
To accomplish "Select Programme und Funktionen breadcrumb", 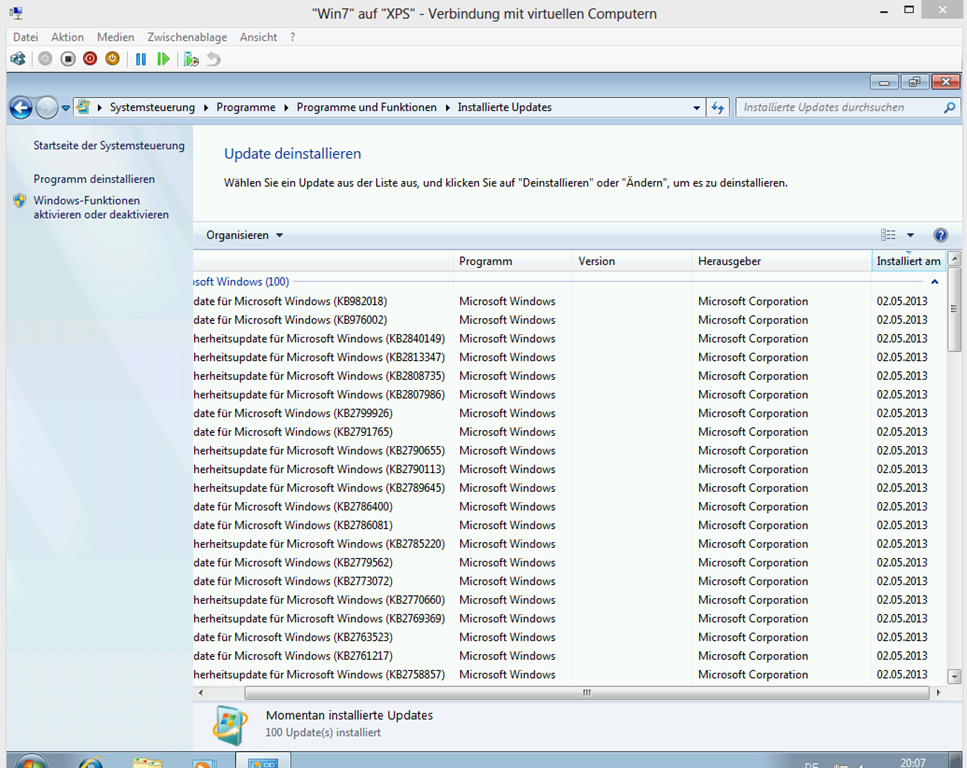I will click(x=366, y=107).
